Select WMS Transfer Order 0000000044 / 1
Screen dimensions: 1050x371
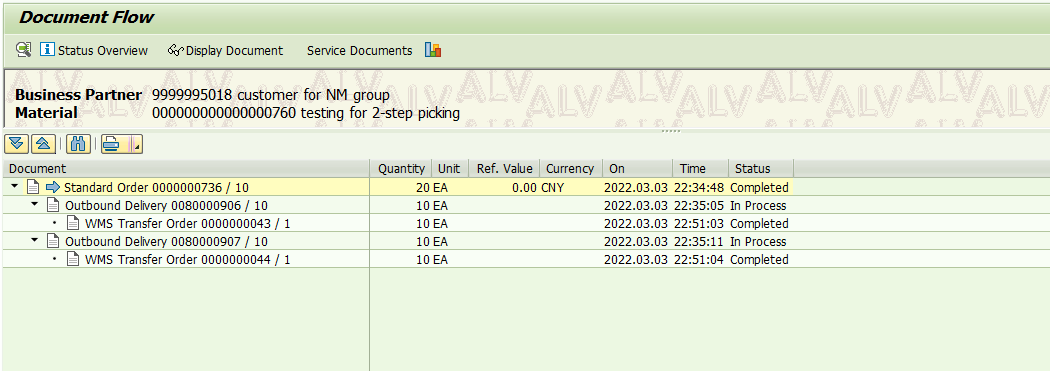pyautogui.click(x=188, y=260)
